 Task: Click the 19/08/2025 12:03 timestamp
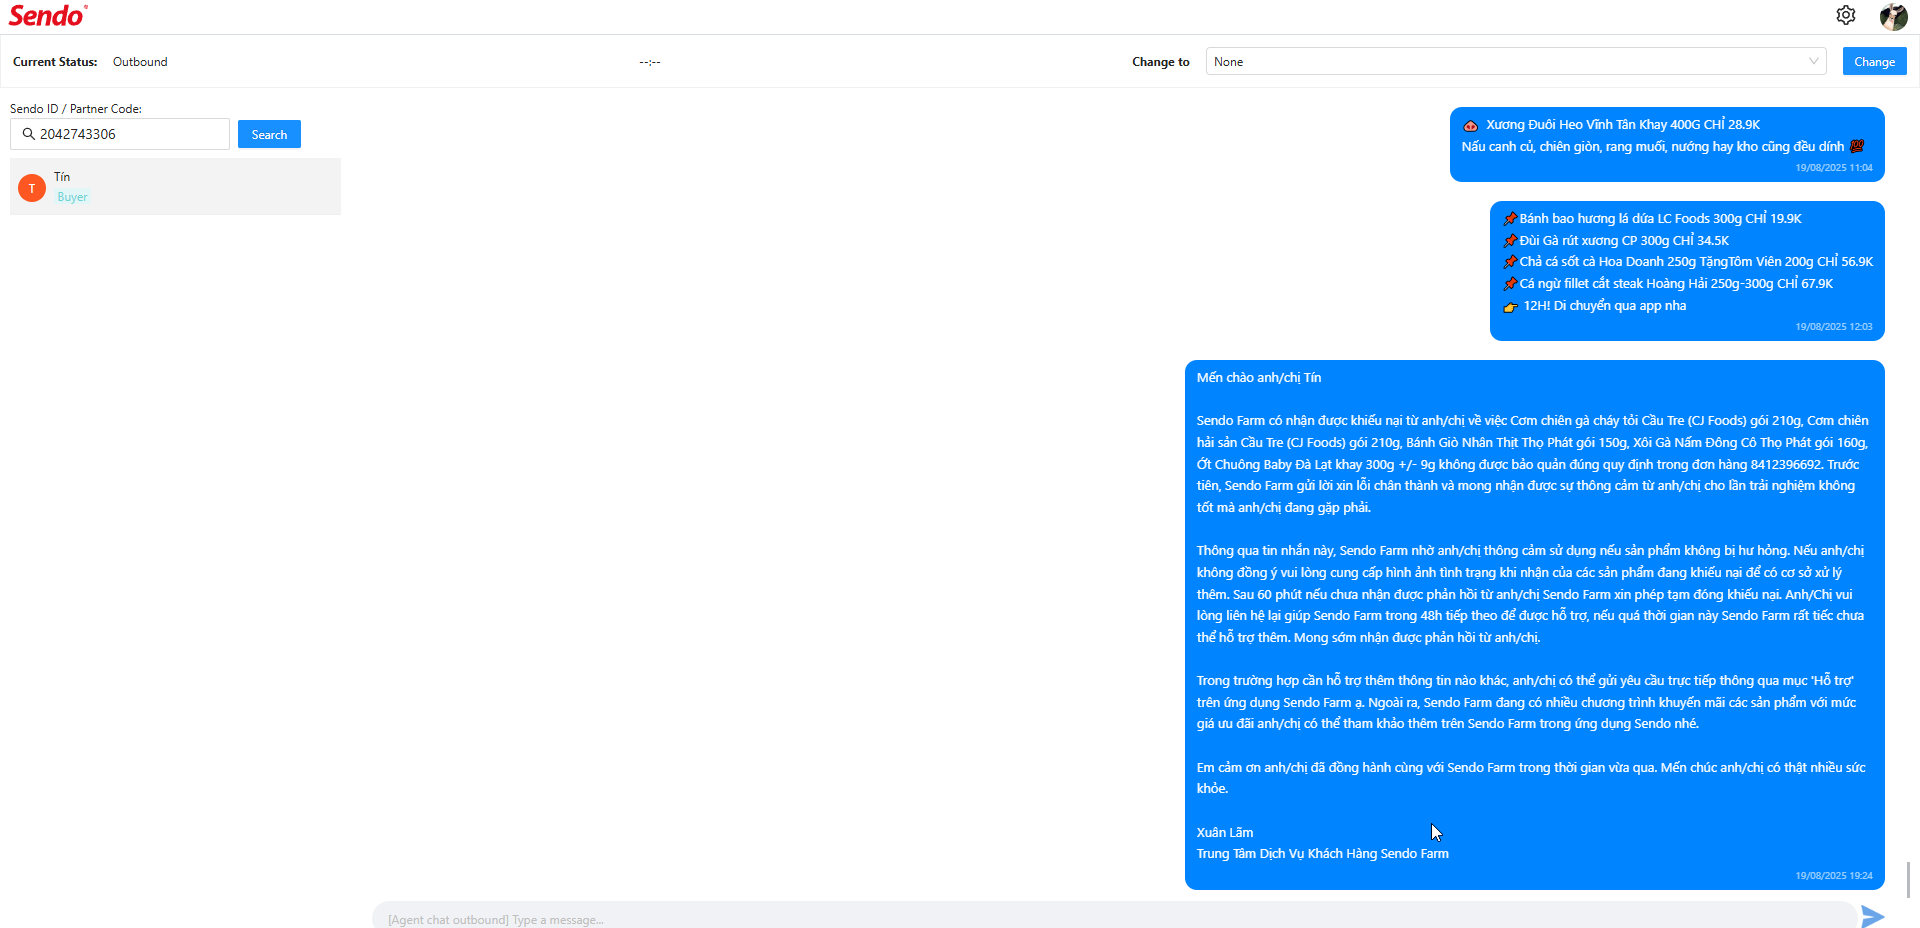pos(1834,327)
